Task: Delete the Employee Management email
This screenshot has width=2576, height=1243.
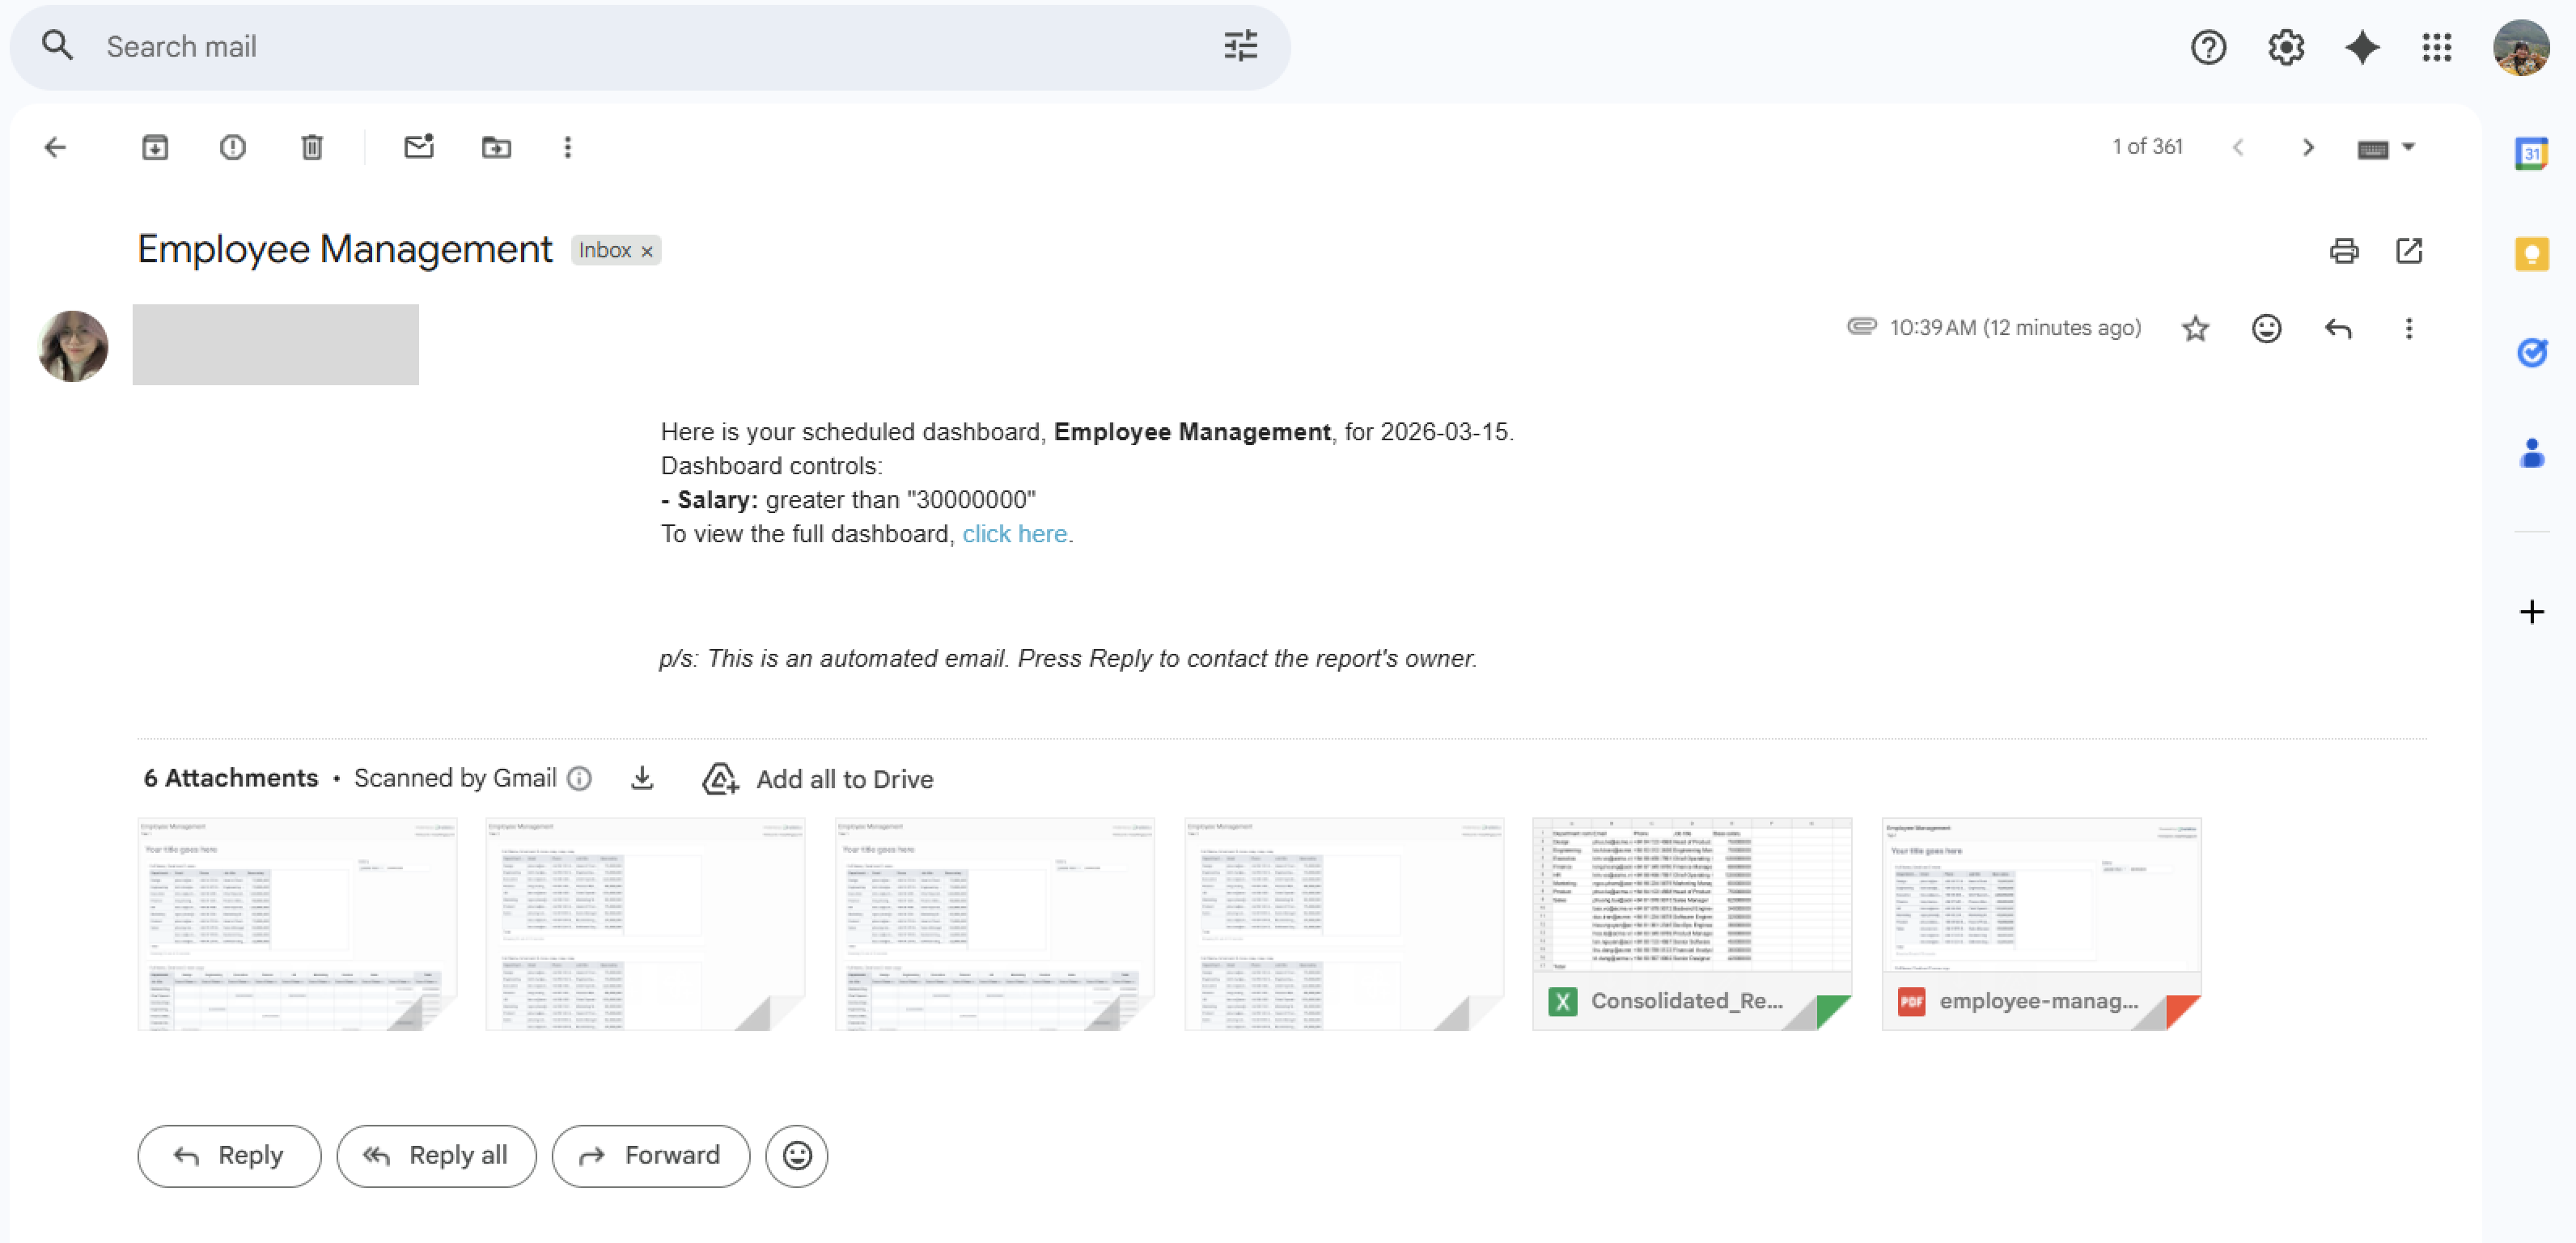Action: (x=312, y=148)
